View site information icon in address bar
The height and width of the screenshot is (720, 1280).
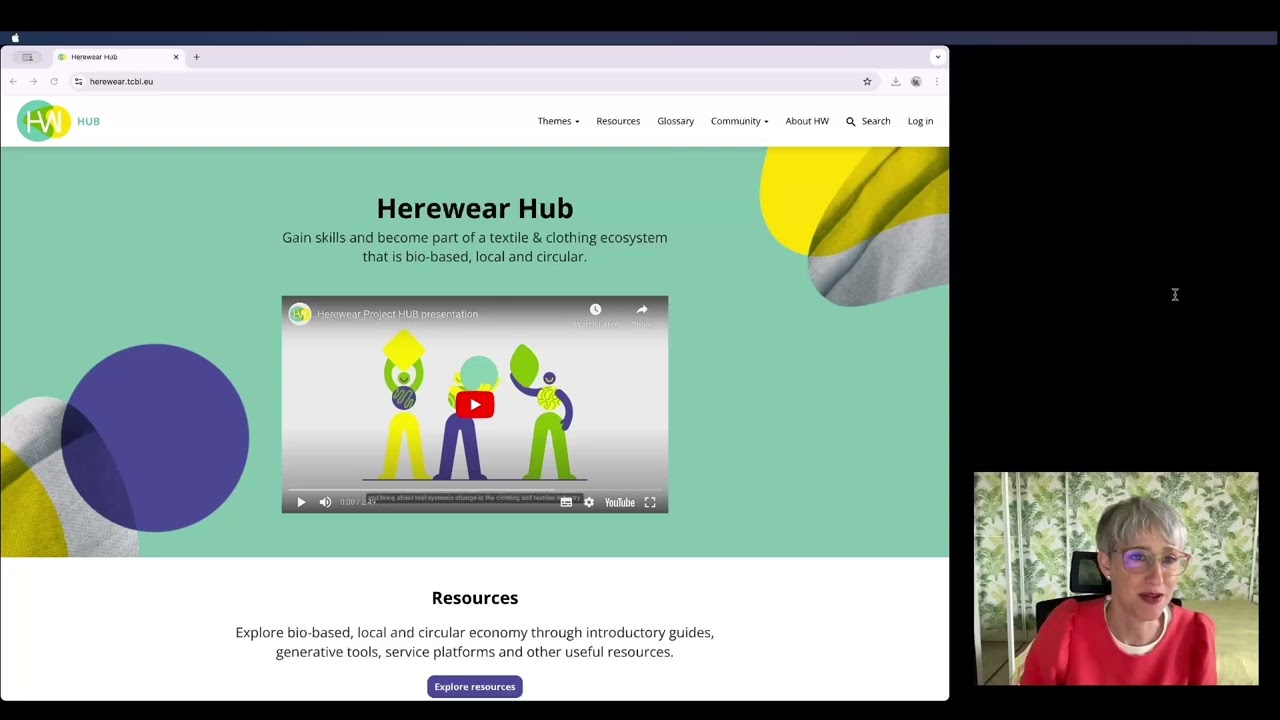78,82
